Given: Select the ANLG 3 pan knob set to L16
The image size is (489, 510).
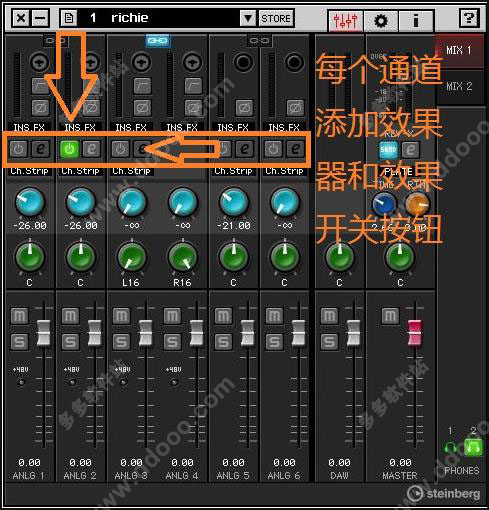Looking at the screenshot, I should point(132,257).
